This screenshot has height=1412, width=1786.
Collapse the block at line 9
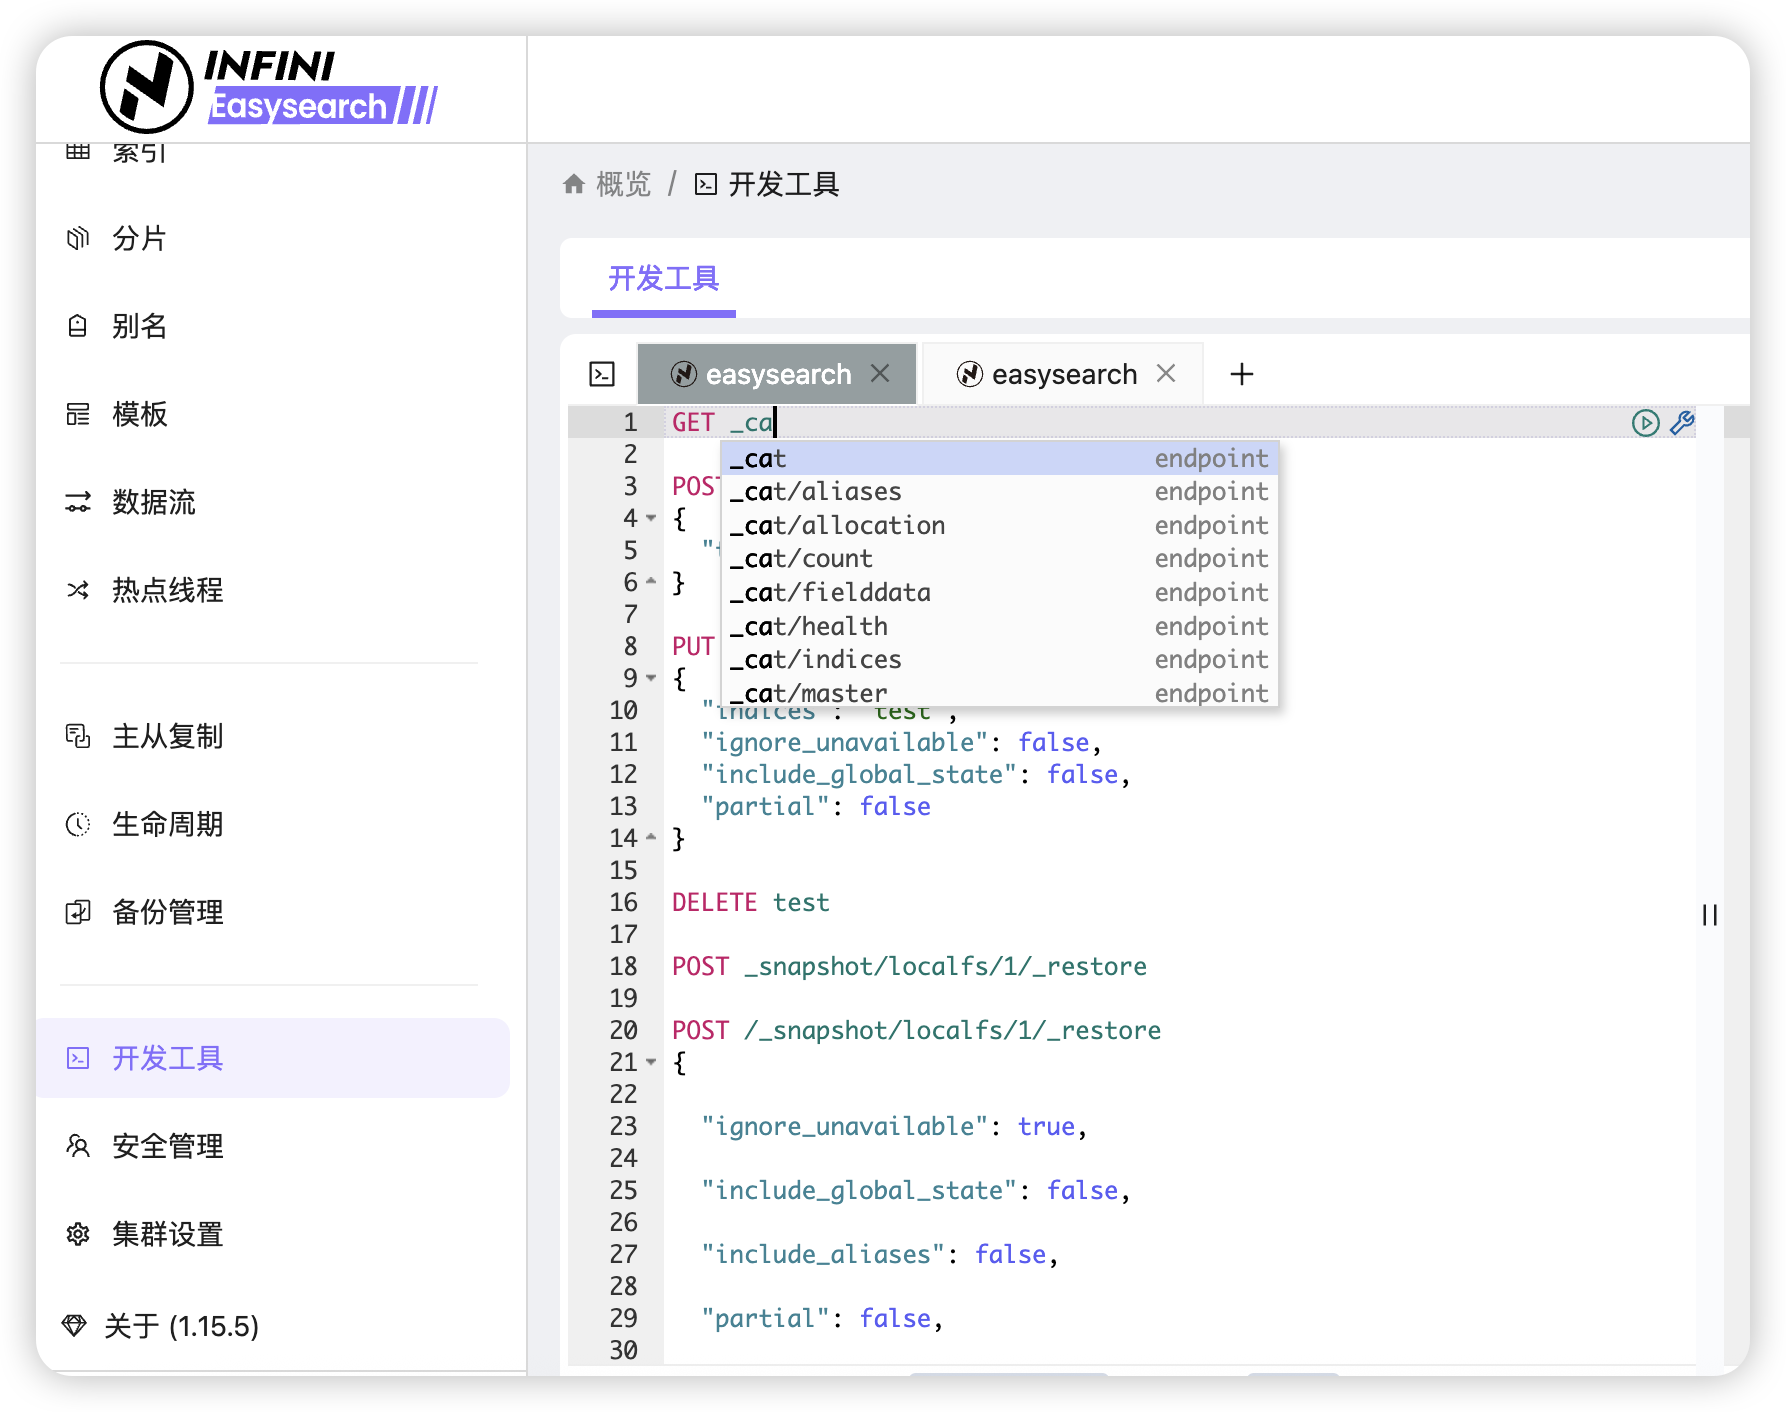coord(651,678)
